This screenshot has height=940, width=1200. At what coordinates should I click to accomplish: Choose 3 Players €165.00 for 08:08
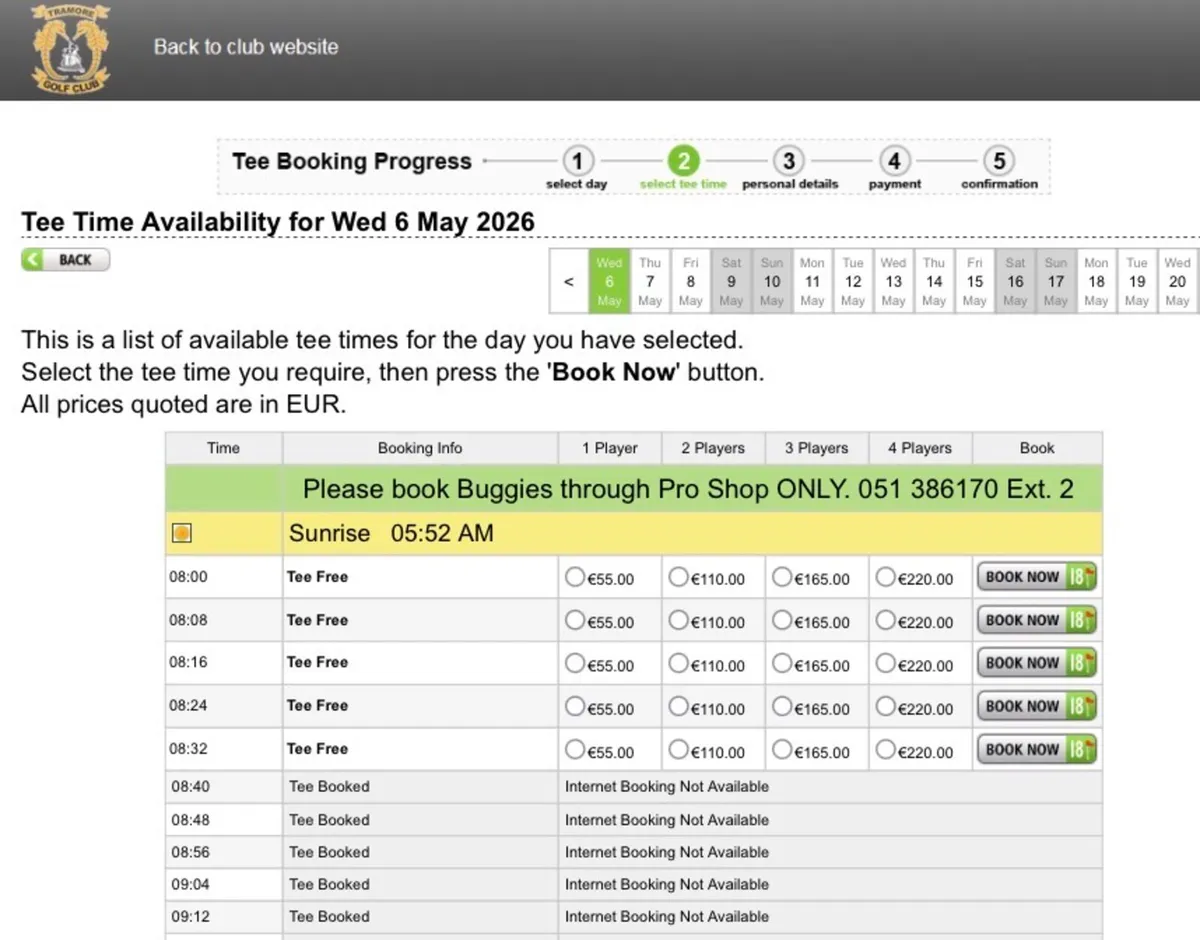782,620
